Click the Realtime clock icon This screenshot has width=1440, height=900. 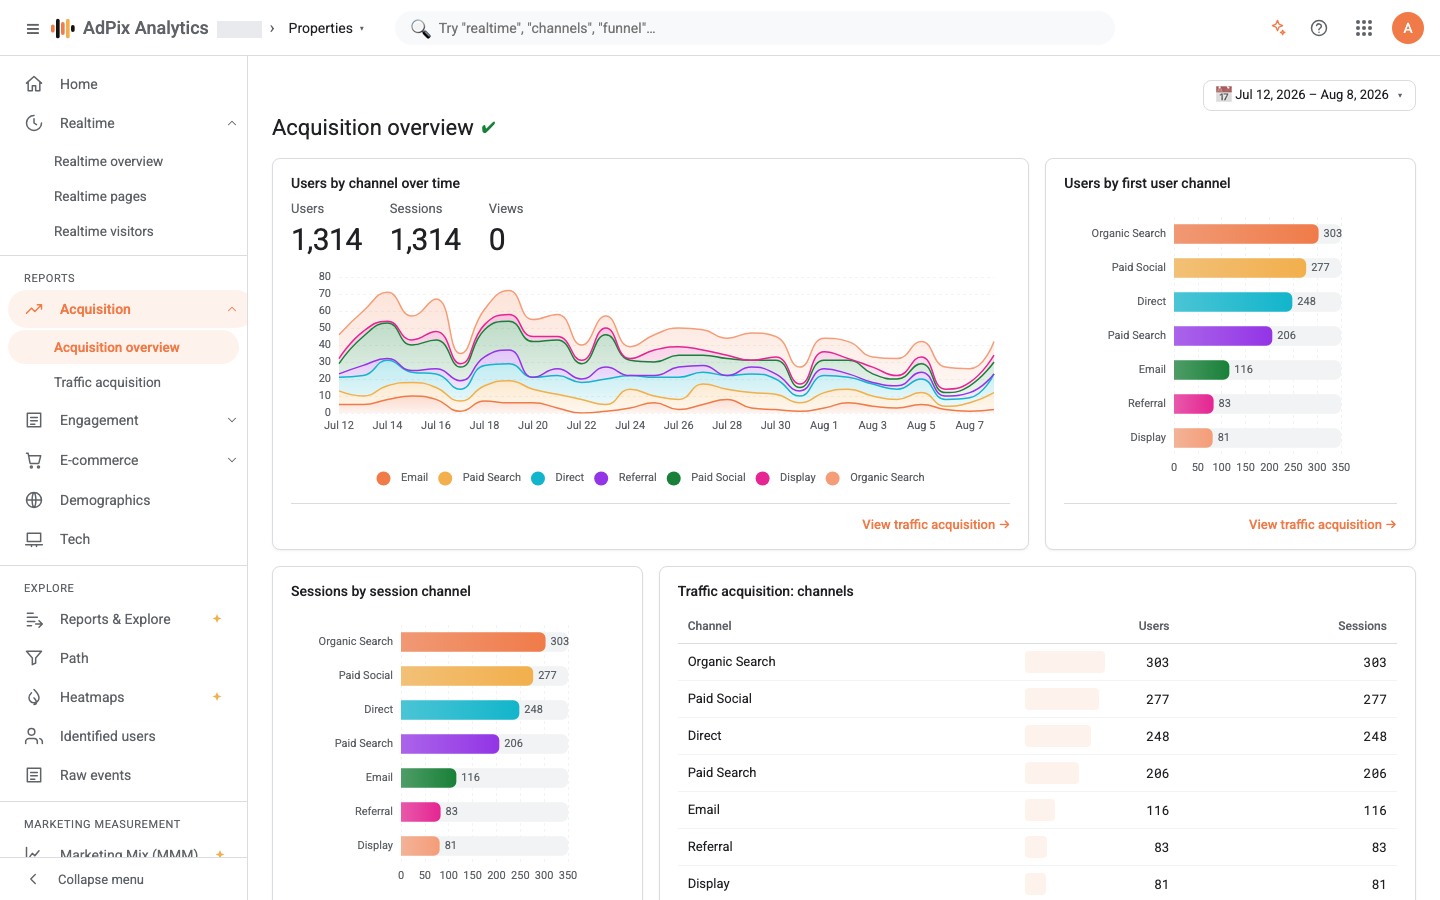(x=34, y=123)
